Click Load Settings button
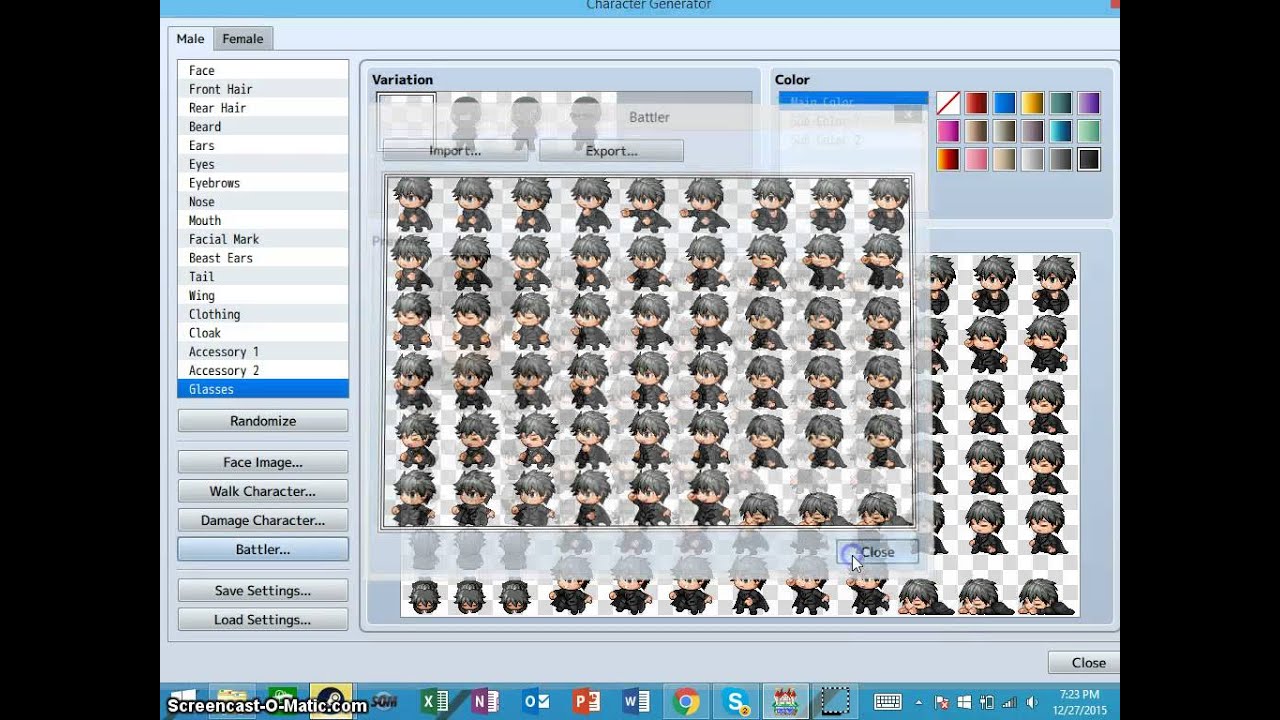The image size is (1280, 720). coord(263,619)
